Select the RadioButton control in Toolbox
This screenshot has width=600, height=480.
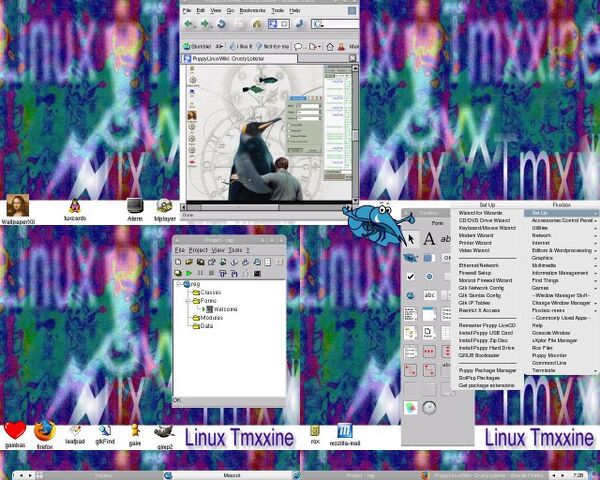pos(429,276)
